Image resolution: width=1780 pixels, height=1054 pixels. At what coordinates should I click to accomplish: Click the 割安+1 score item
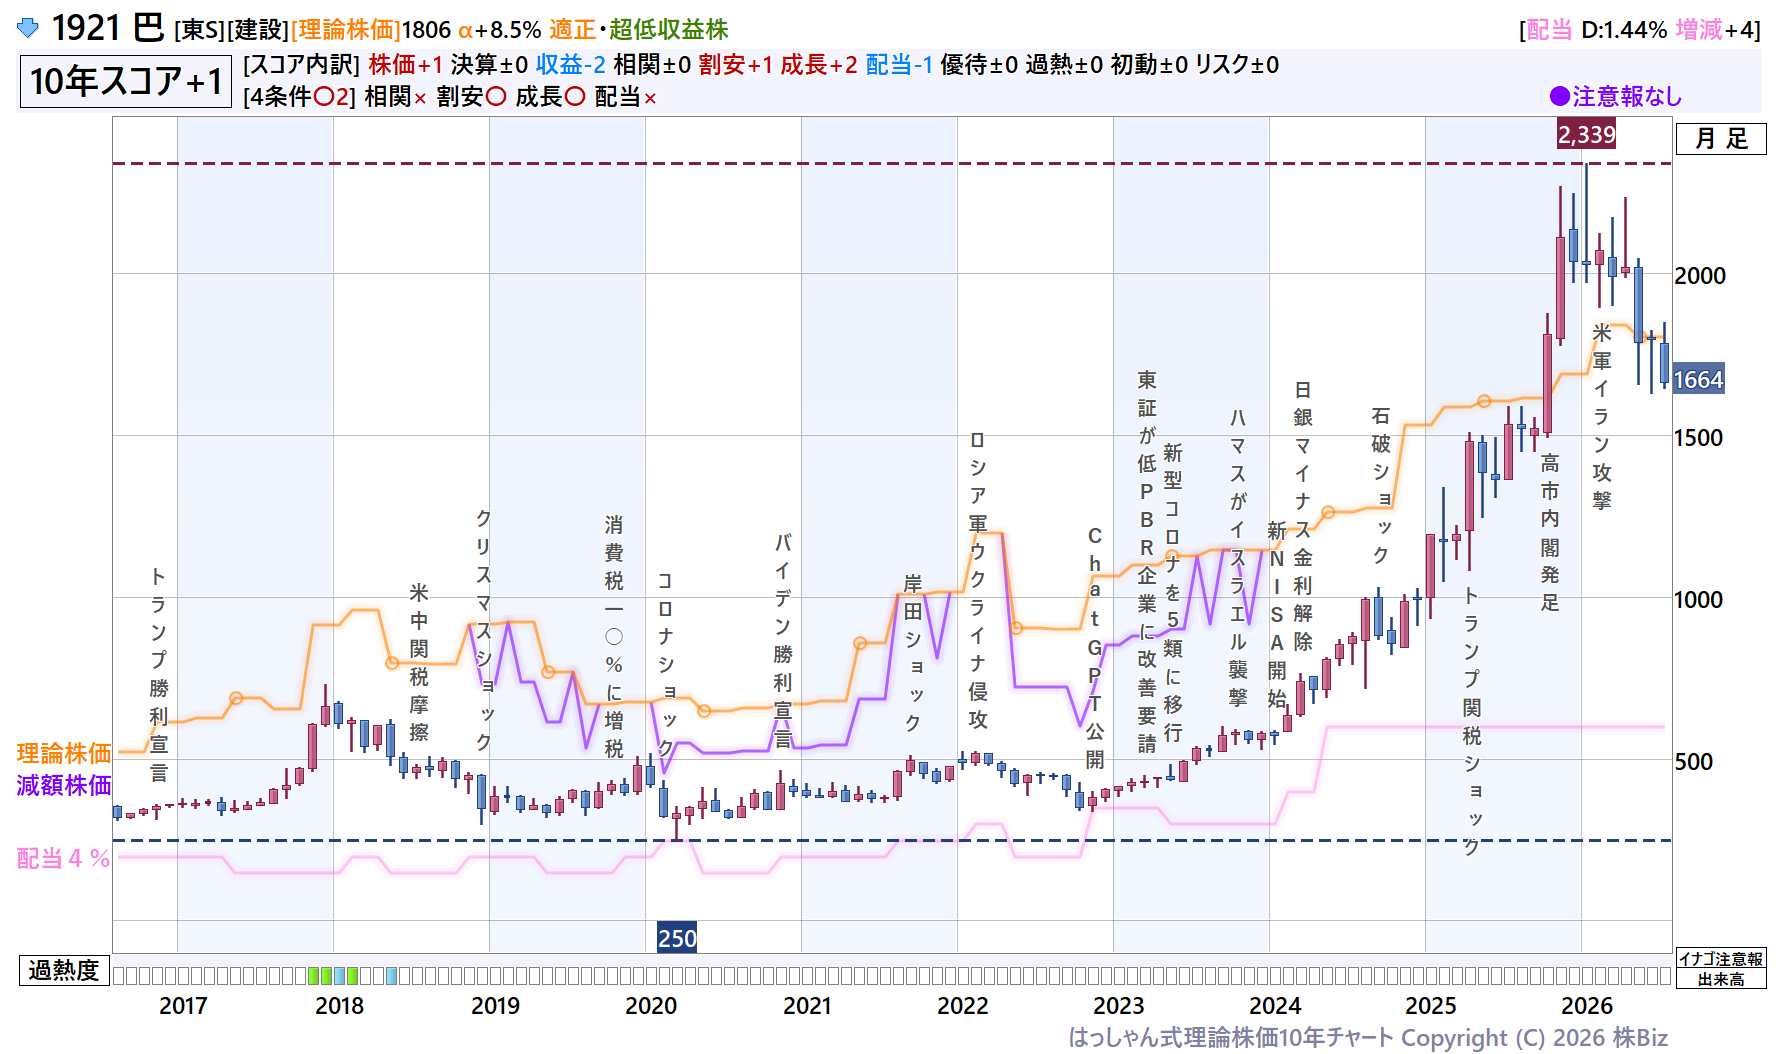(x=736, y=65)
